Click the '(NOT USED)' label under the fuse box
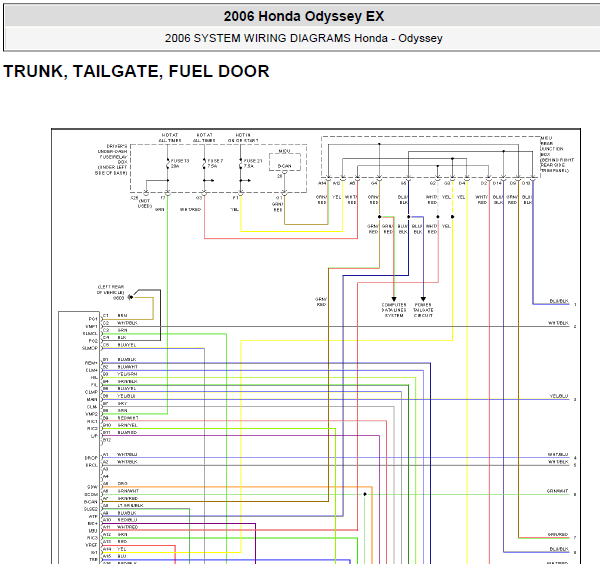The height and width of the screenshot is (564, 600). (x=145, y=203)
